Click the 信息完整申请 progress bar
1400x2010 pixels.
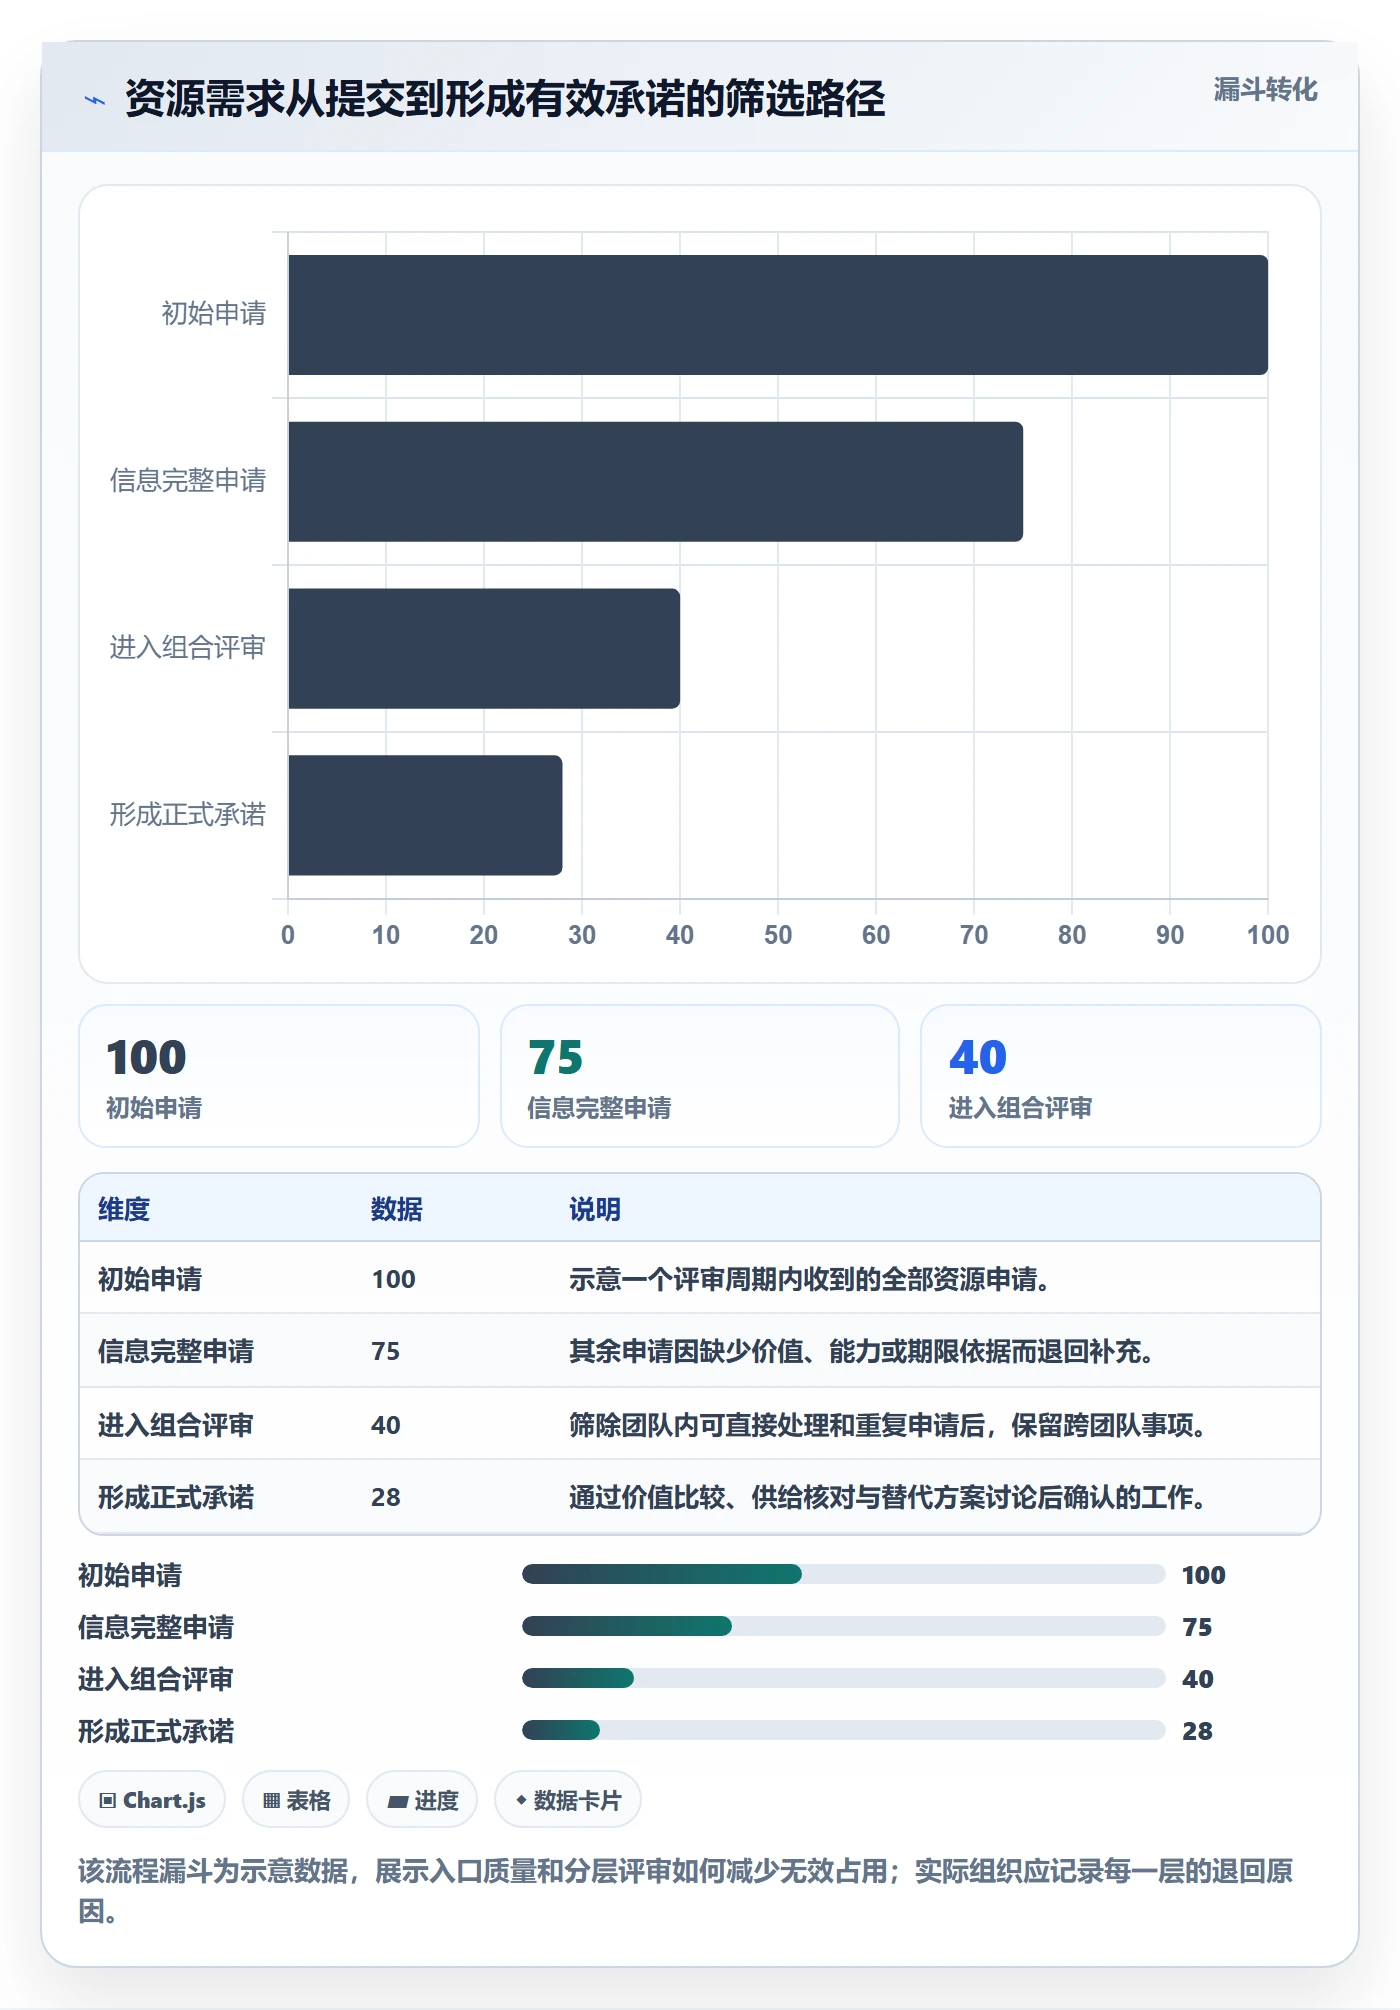tap(844, 1626)
